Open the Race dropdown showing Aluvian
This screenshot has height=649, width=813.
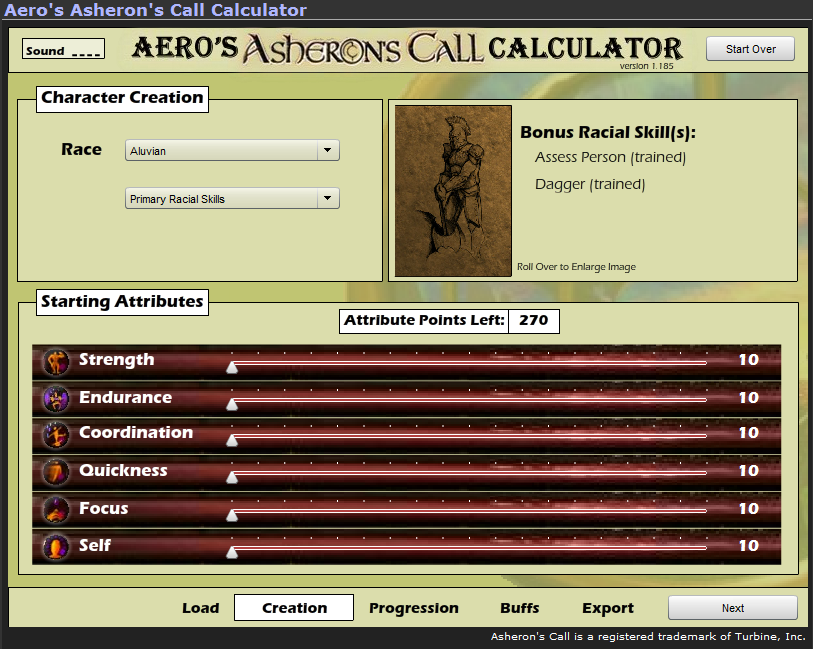coord(232,151)
